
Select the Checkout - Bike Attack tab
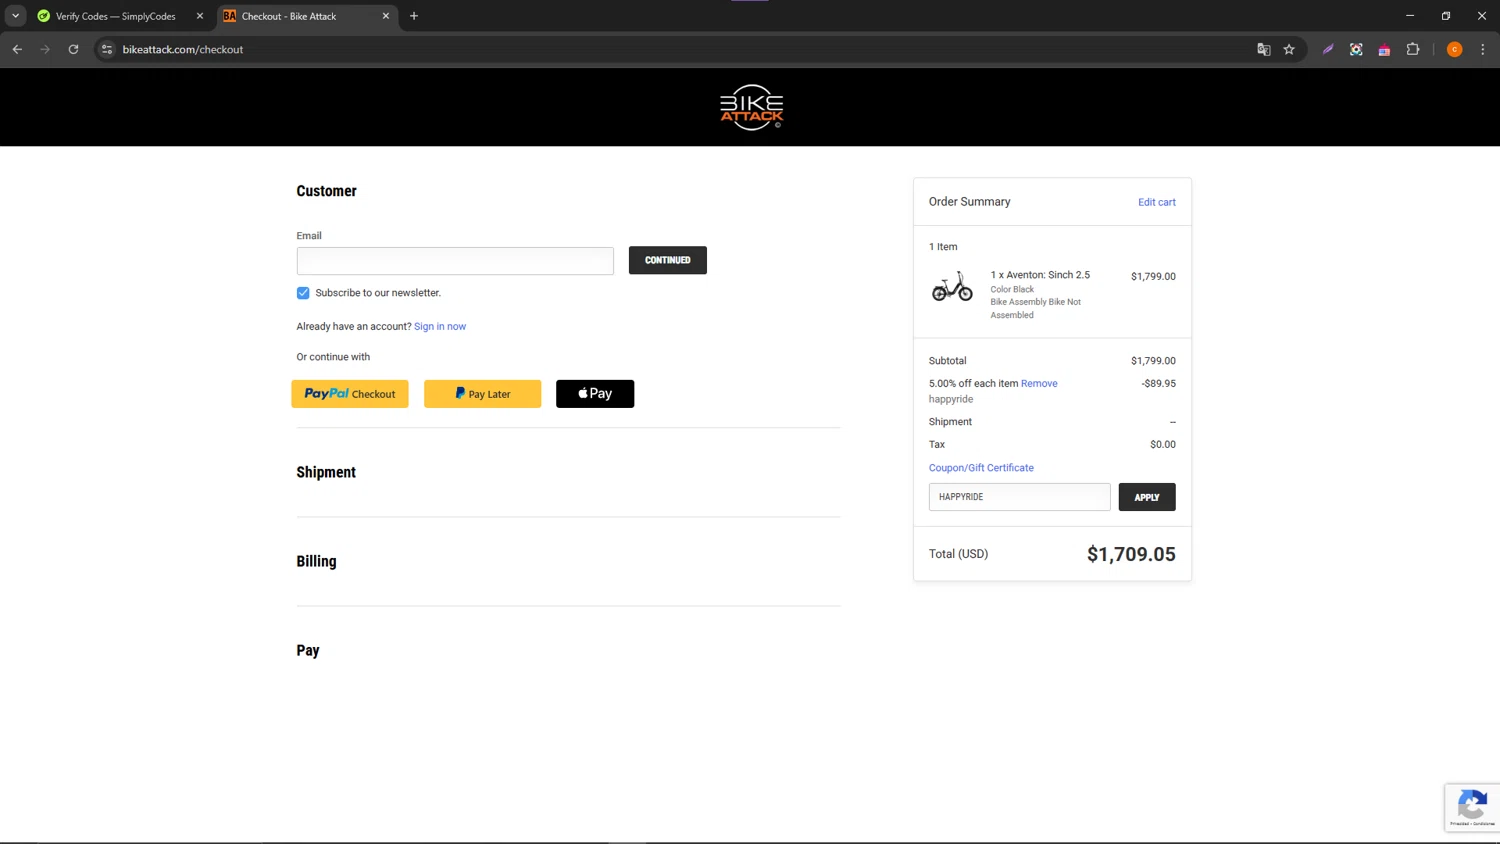click(307, 16)
